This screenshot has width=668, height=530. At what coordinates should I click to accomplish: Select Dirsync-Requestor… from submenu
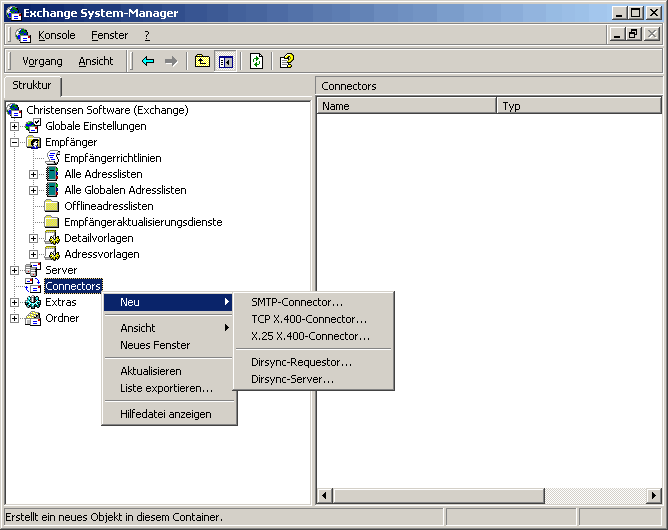[314, 362]
